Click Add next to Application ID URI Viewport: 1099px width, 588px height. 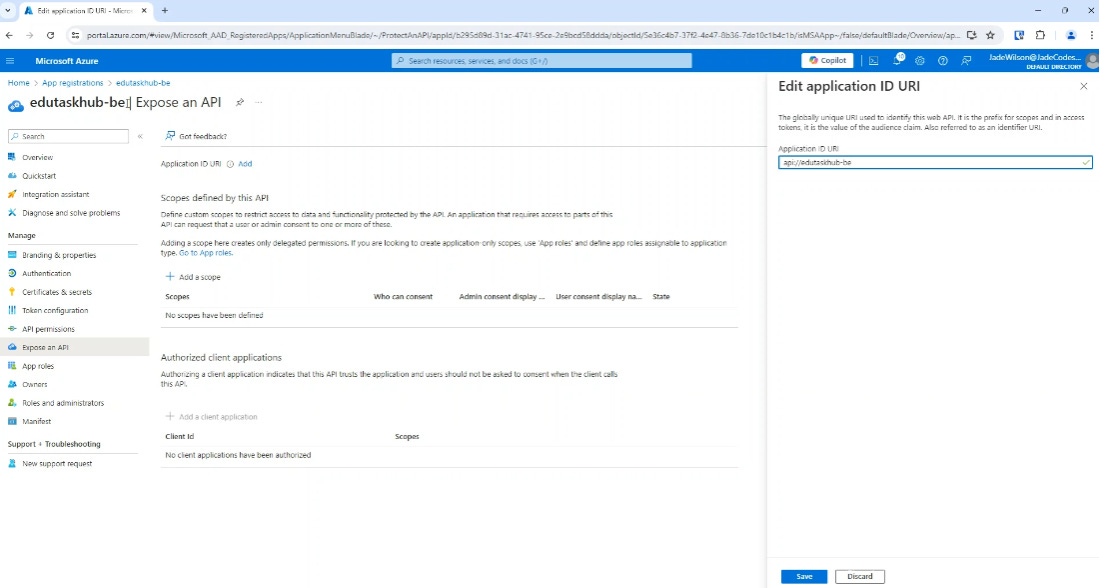[245, 164]
